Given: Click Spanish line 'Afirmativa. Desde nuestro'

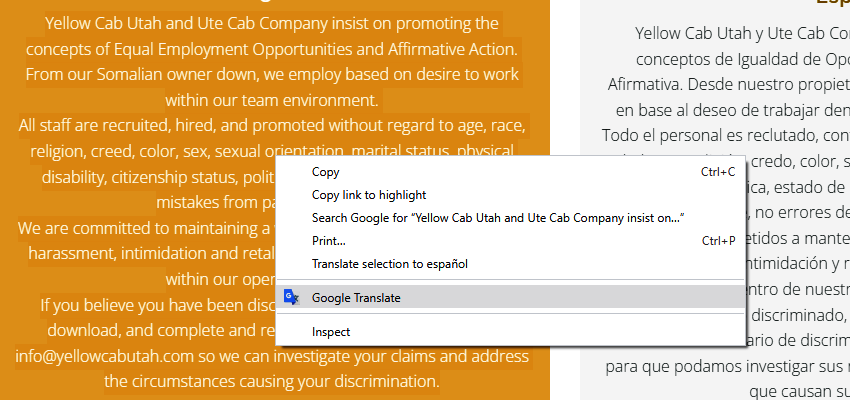Looking at the screenshot, I should tap(729, 85).
